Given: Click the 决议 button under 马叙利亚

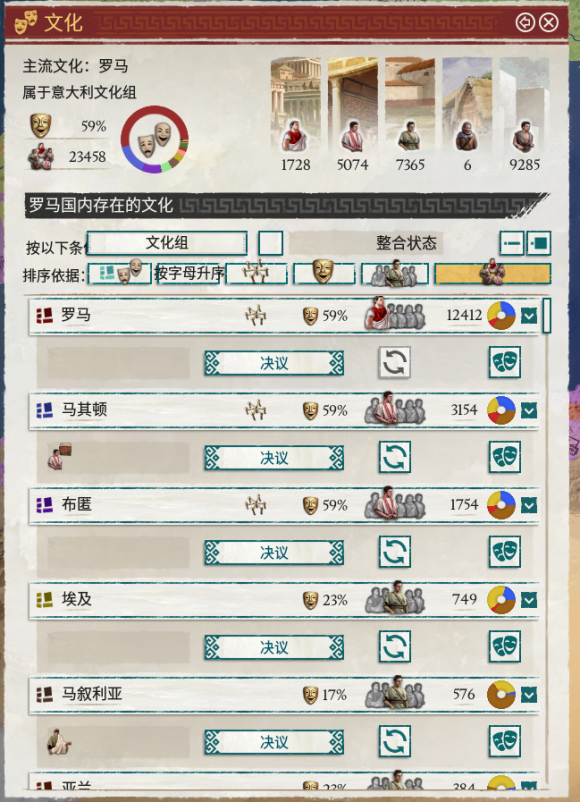Looking at the screenshot, I should point(274,742).
